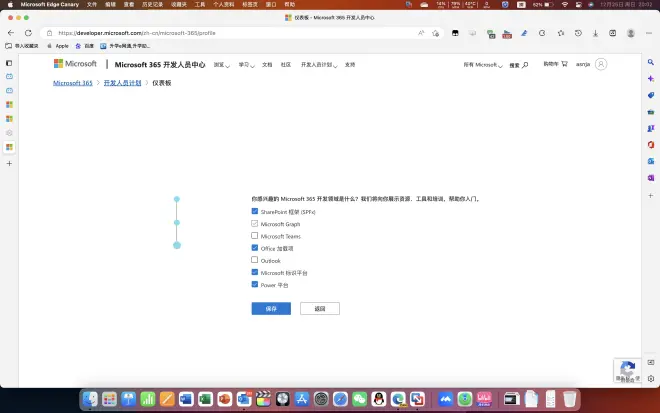660x413 pixels.
Task: Open browser history clock icon
Action: [578, 33]
